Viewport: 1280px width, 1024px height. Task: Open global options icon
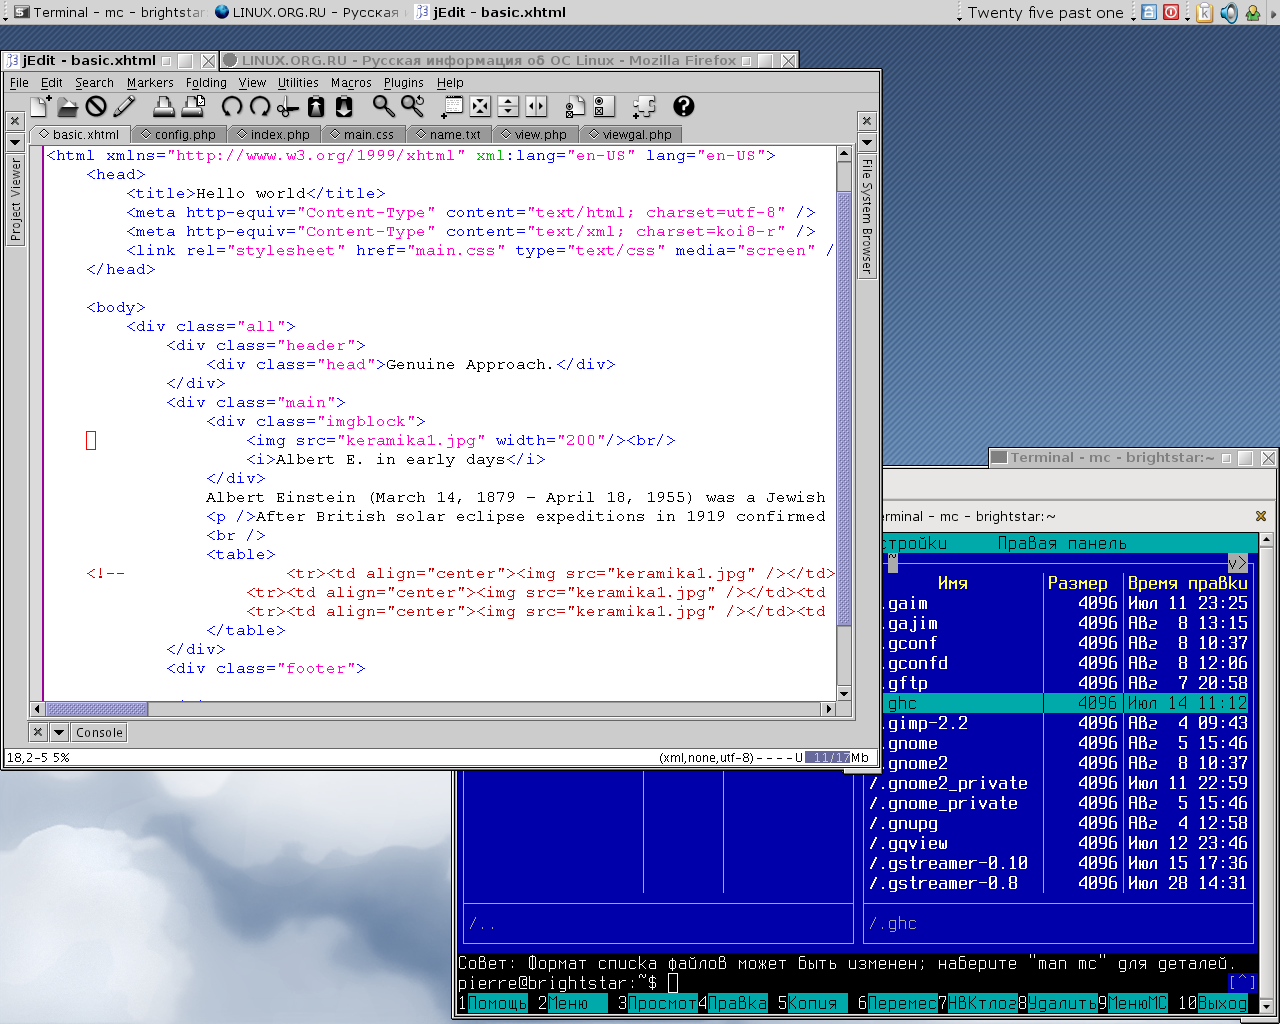point(604,106)
